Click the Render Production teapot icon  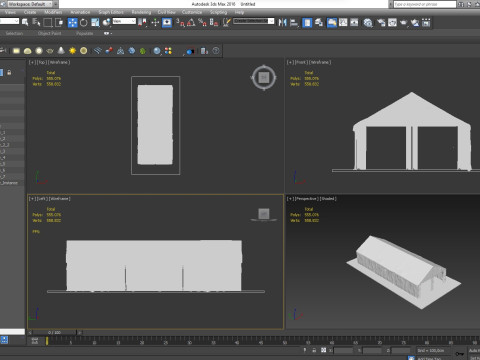pyautogui.click(x=404, y=22)
